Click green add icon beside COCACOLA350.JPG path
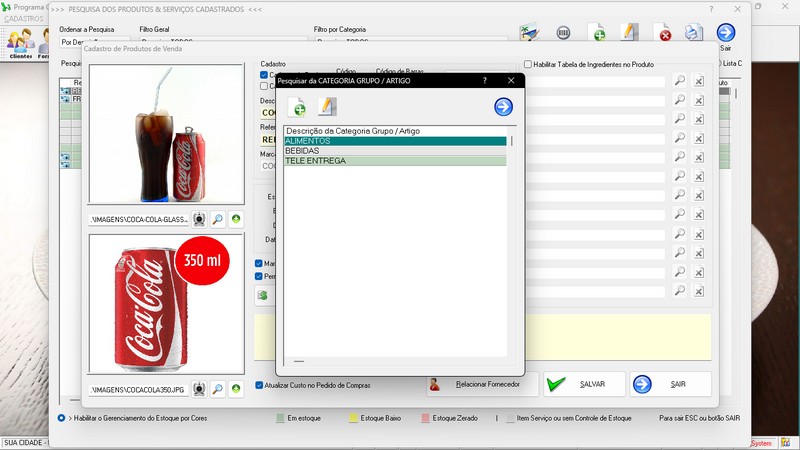Viewport: 800px width, 450px height. pyautogui.click(x=236, y=389)
